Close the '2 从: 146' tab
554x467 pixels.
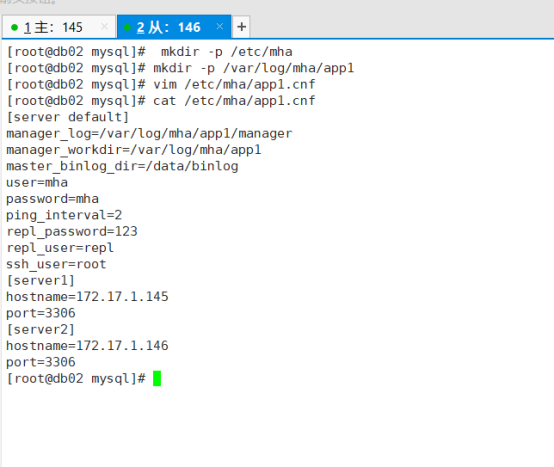[x=219, y=26]
